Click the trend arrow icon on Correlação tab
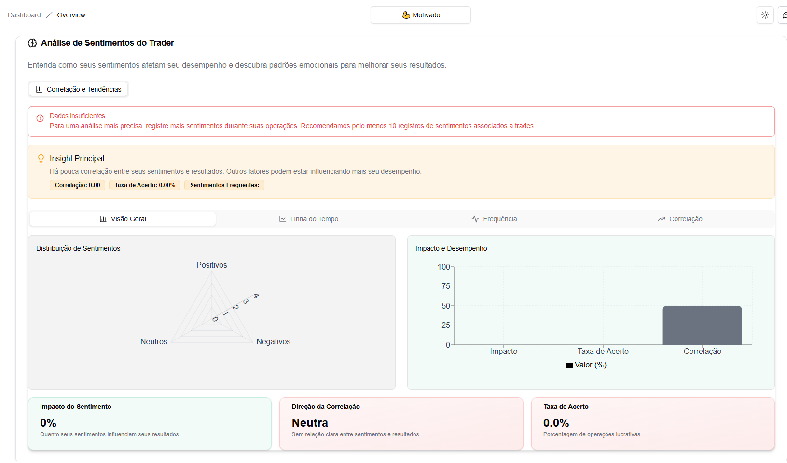 pyautogui.click(x=661, y=219)
